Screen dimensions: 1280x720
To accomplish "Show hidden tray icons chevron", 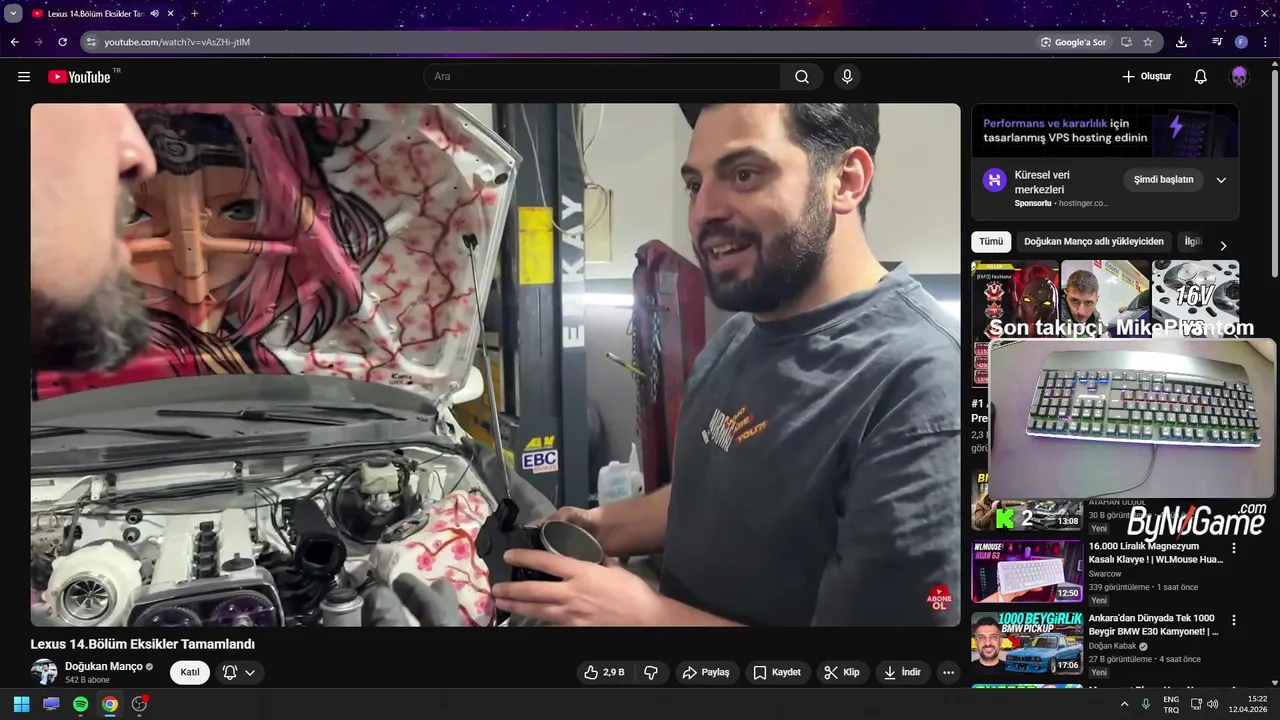I will (x=1124, y=704).
